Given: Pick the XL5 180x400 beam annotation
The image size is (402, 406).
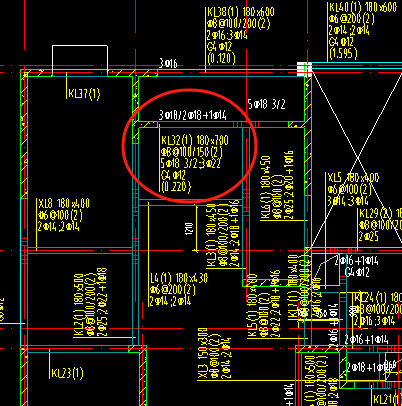Looking at the screenshot, I should (x=353, y=177).
